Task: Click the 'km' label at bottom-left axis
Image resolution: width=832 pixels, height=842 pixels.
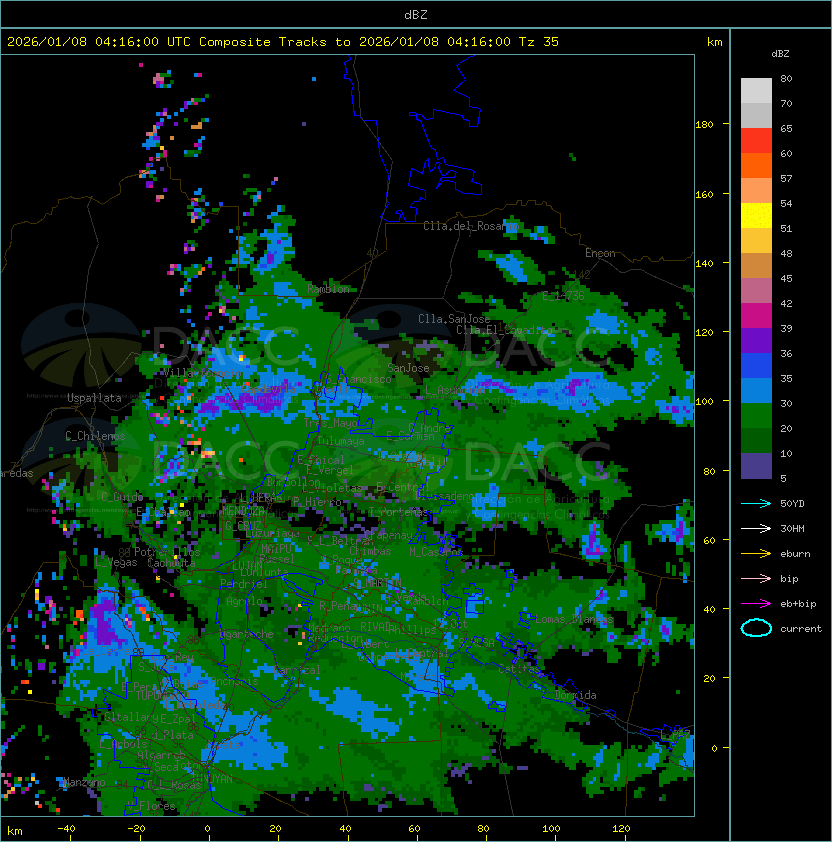Action: [x=15, y=831]
